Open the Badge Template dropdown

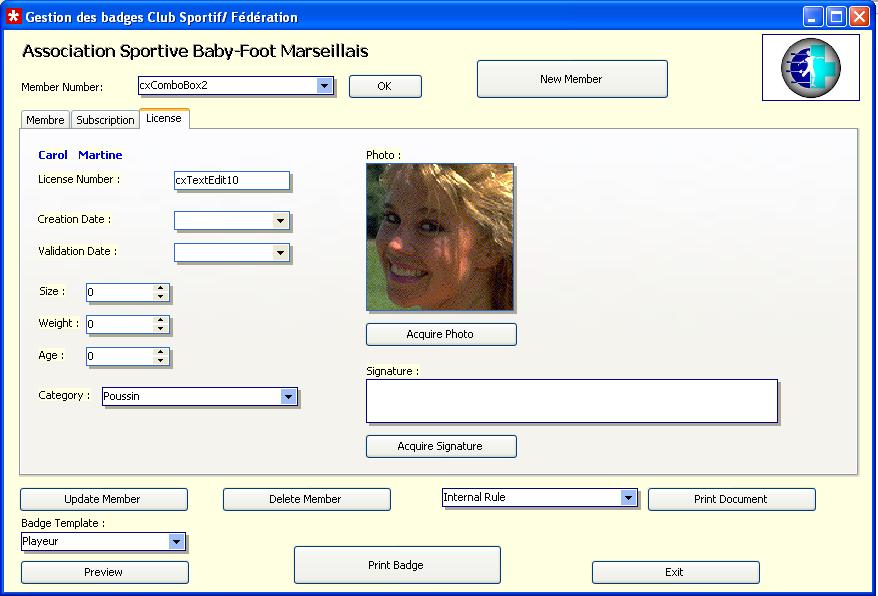176,542
